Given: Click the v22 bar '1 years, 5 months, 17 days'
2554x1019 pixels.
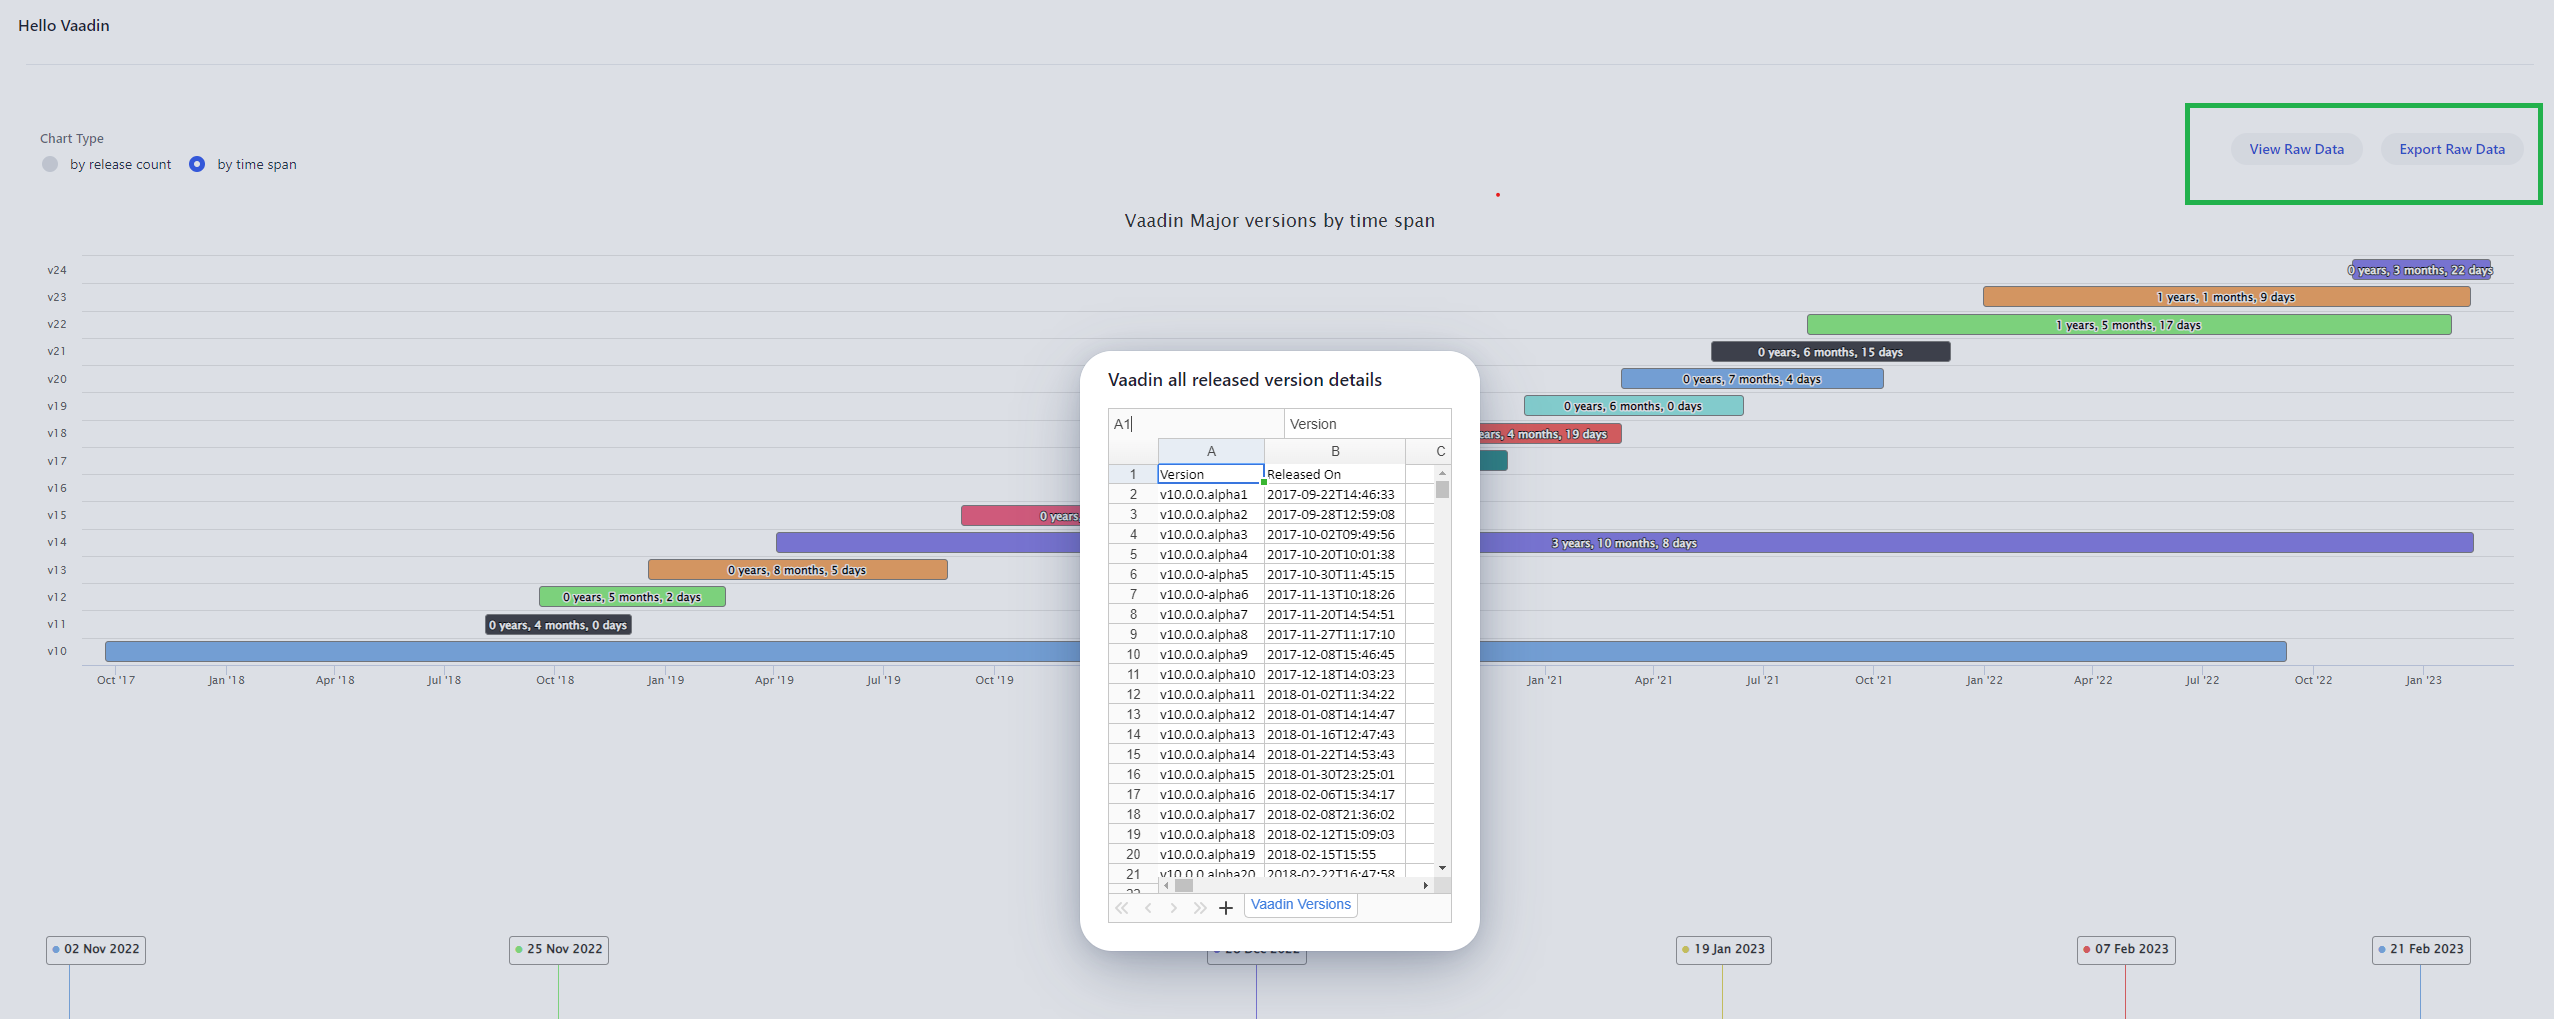Looking at the screenshot, I should (2129, 325).
